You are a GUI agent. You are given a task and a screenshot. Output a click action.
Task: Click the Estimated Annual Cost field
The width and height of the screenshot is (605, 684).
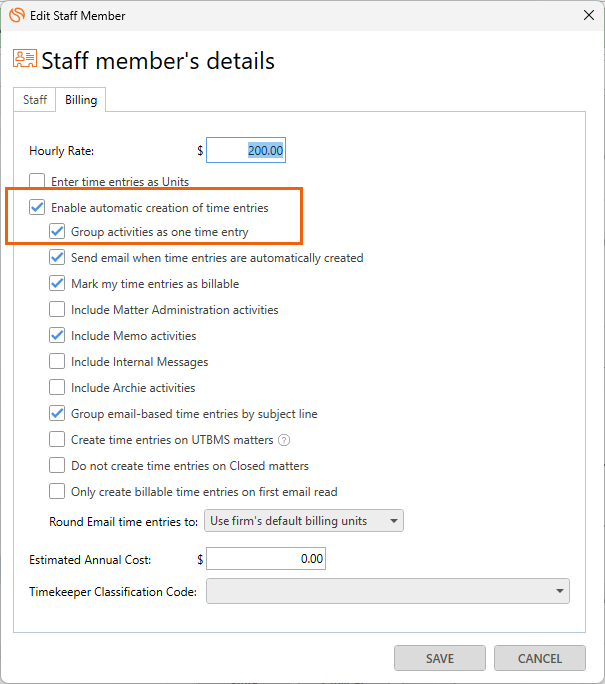coord(266,559)
